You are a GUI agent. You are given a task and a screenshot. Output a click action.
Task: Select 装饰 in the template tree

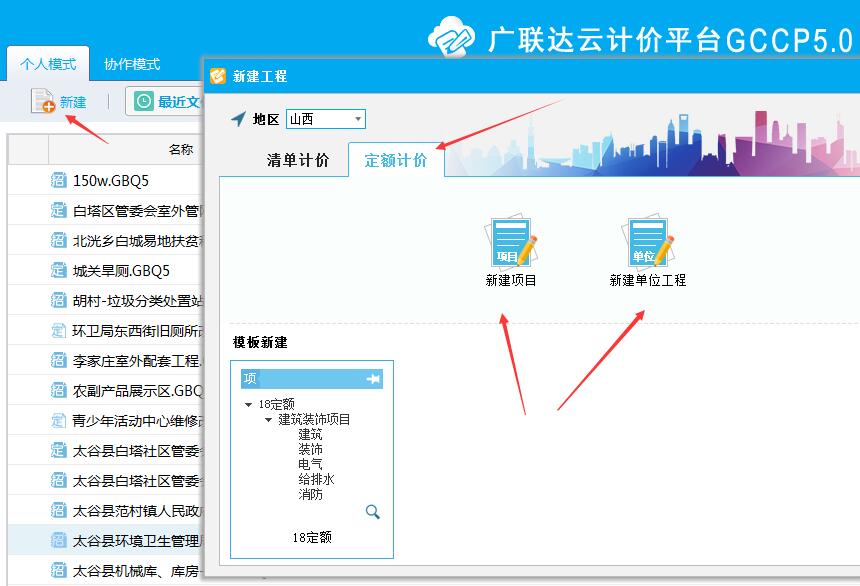coord(310,449)
